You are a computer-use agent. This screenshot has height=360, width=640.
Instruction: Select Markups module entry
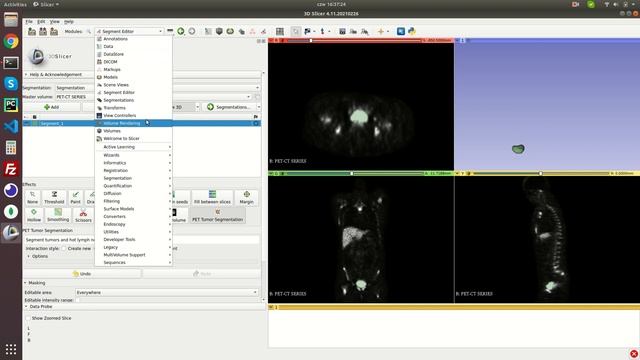(x=133, y=69)
